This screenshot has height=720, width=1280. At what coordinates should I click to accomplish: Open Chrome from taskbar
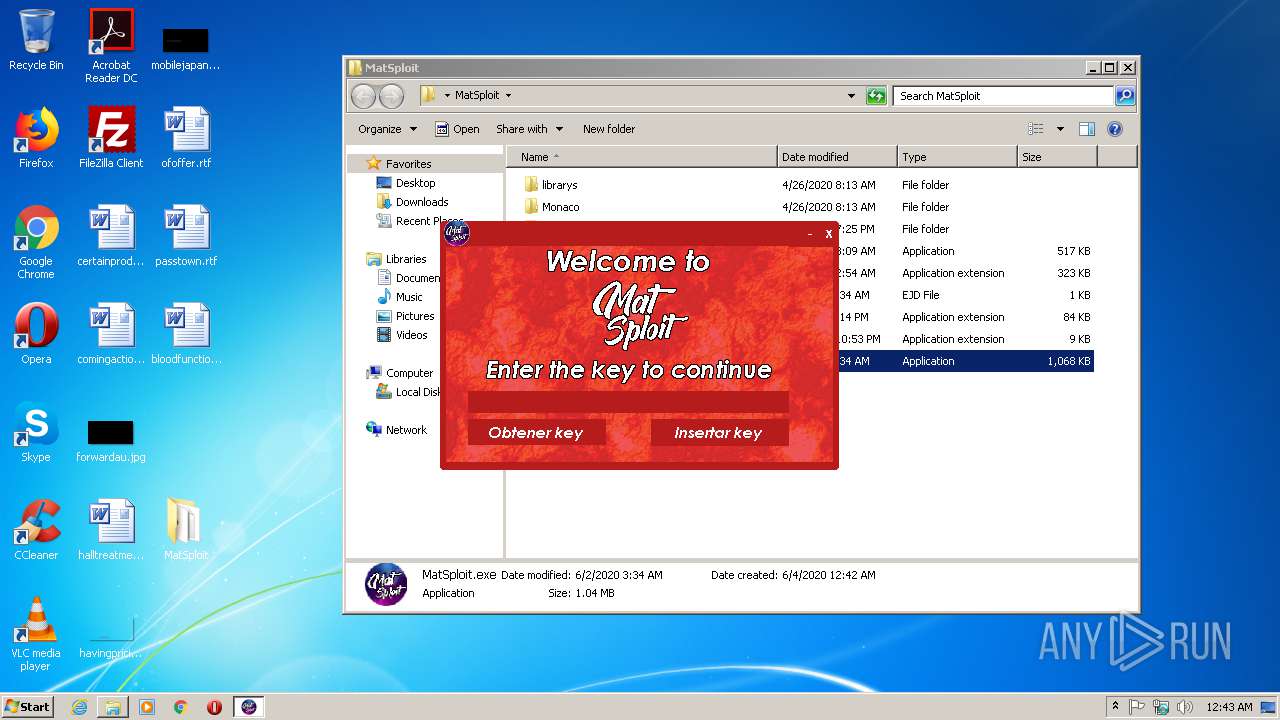pyautogui.click(x=180, y=707)
